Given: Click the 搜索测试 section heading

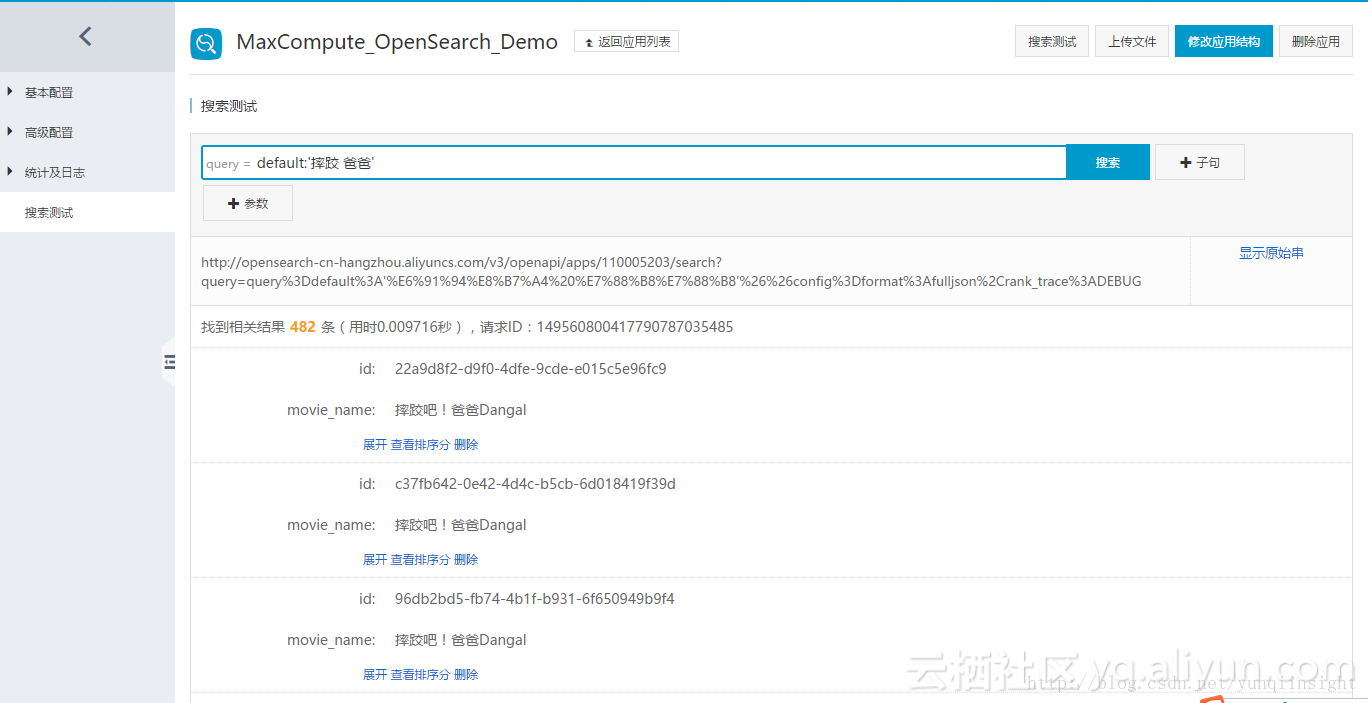Looking at the screenshot, I should pos(229,106).
